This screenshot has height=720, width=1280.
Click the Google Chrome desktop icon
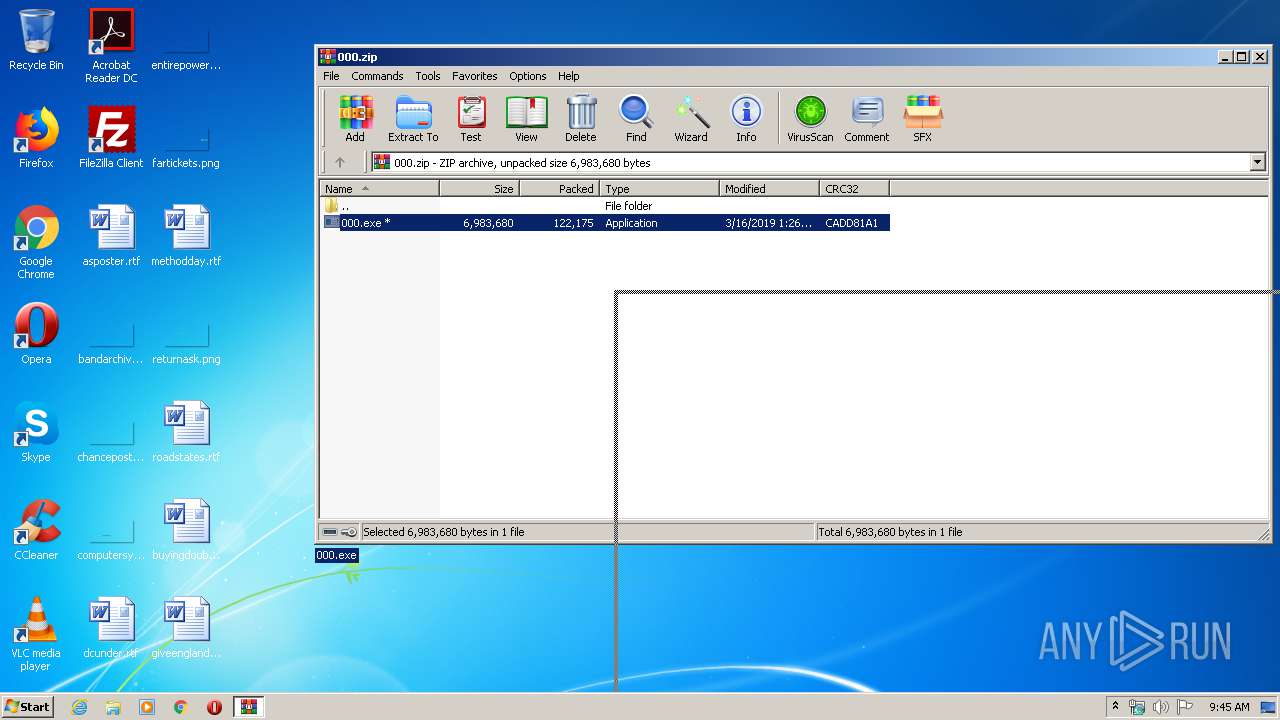[36, 242]
